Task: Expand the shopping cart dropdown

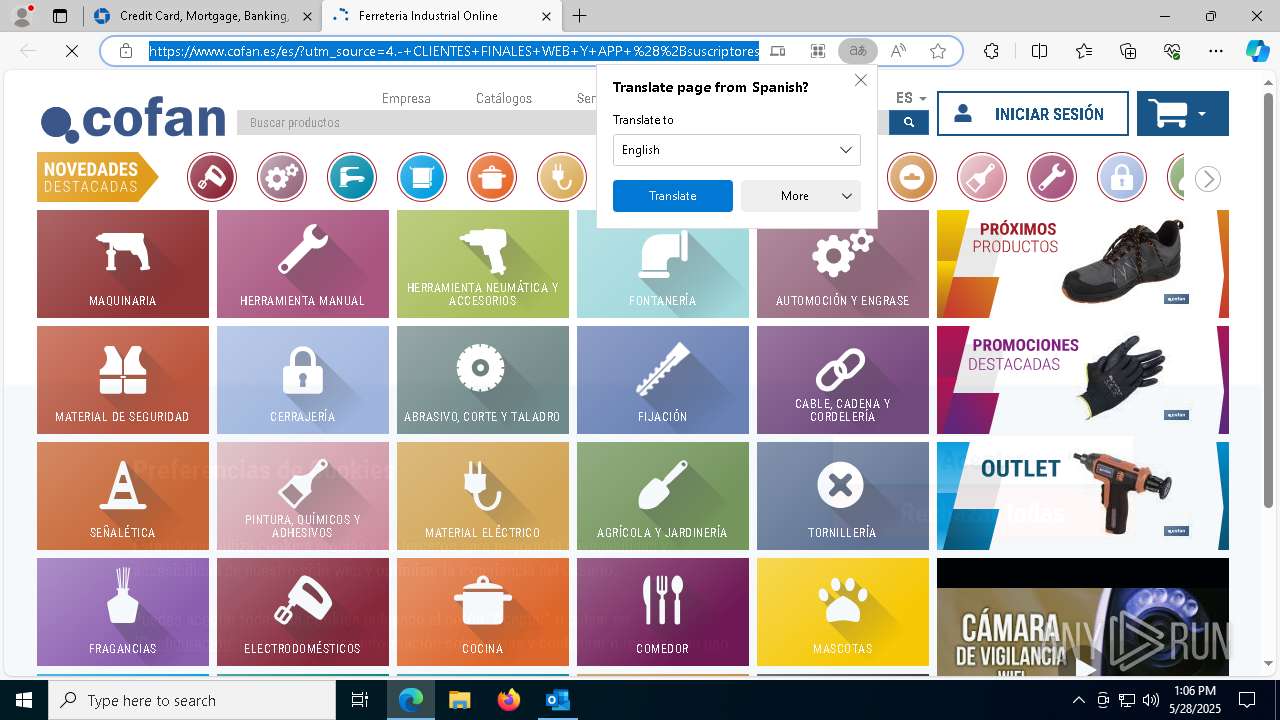Action: [x=1183, y=114]
